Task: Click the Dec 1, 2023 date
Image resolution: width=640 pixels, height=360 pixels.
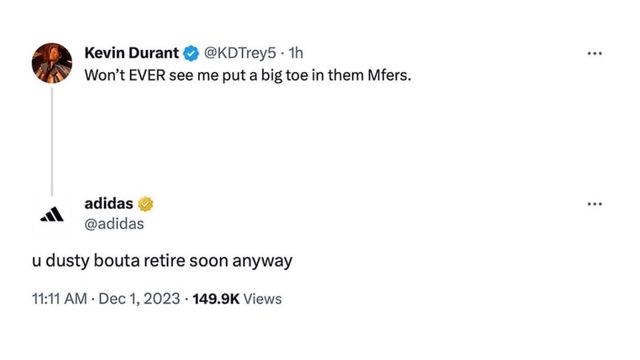Action: (139, 299)
